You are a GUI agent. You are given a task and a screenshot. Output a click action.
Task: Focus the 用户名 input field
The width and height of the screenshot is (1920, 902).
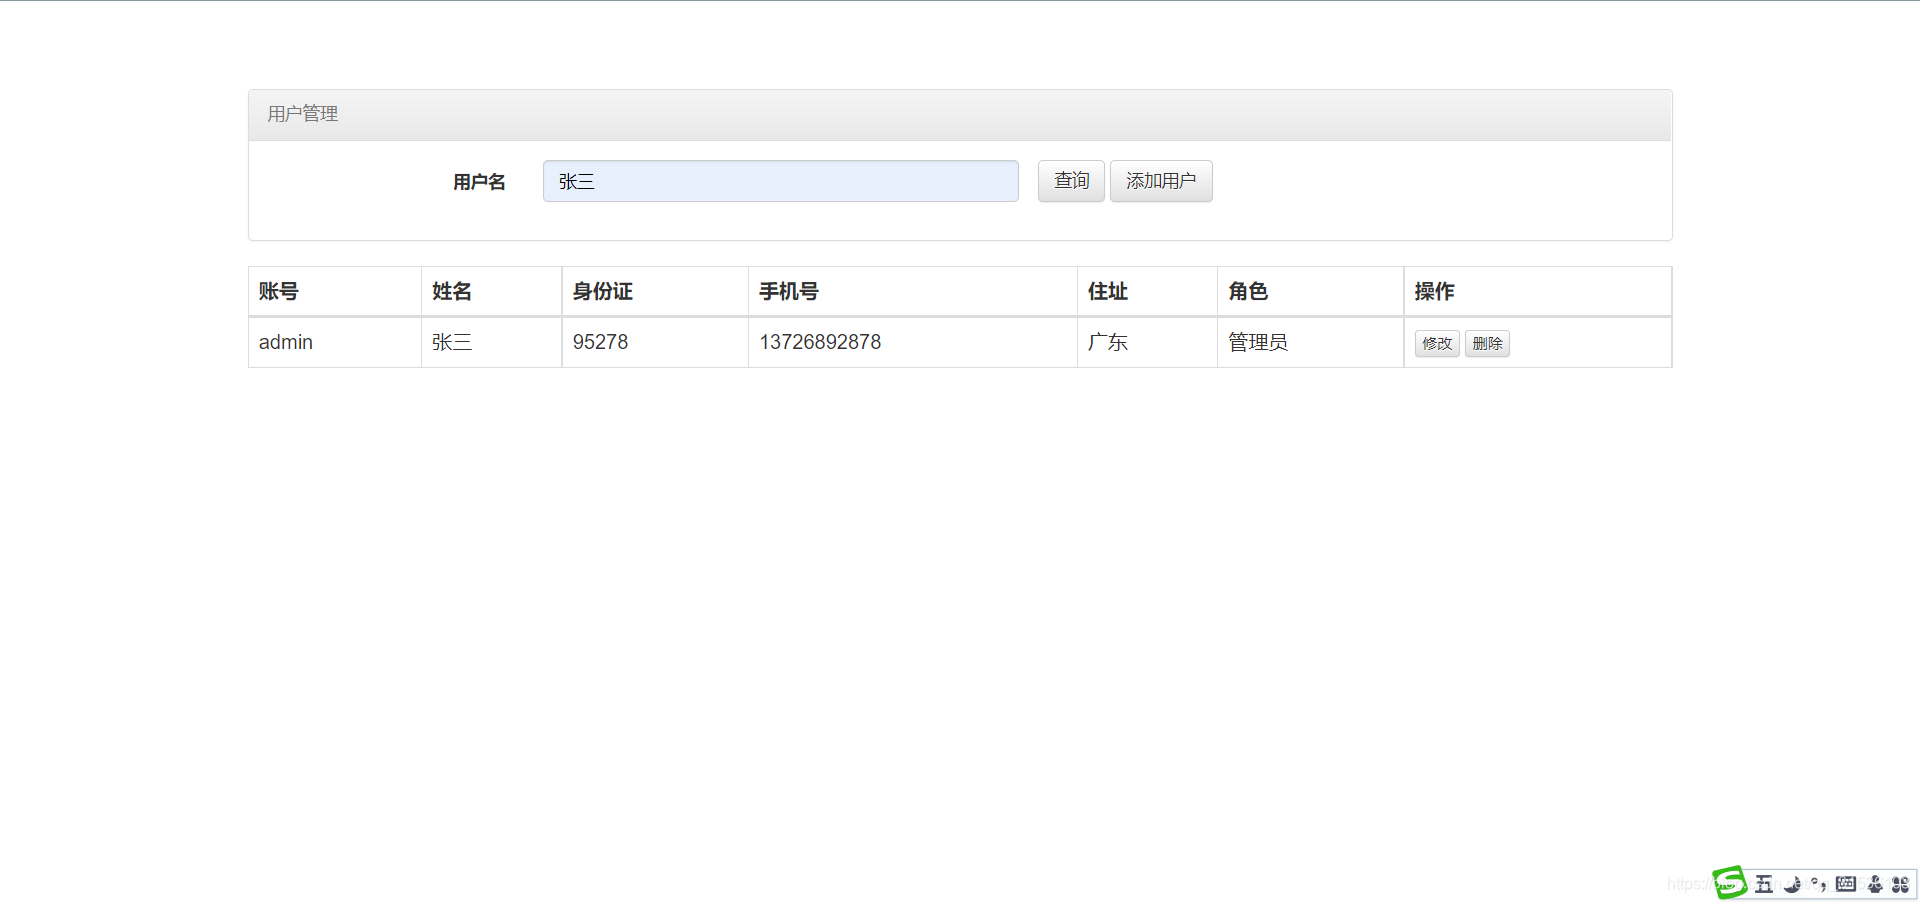[x=781, y=181]
